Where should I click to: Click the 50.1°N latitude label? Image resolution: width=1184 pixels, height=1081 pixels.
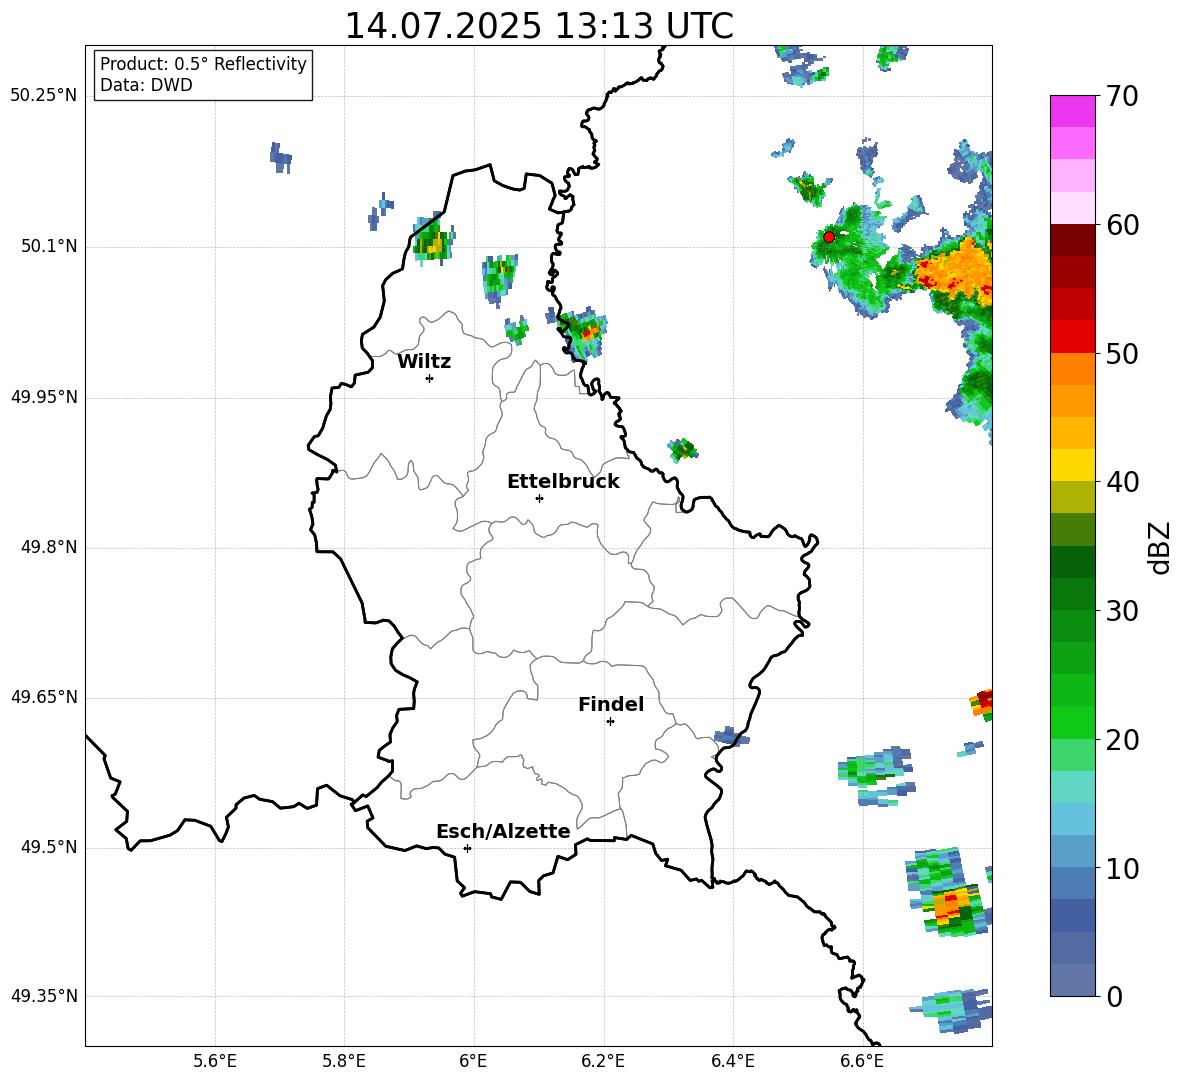(x=49, y=247)
